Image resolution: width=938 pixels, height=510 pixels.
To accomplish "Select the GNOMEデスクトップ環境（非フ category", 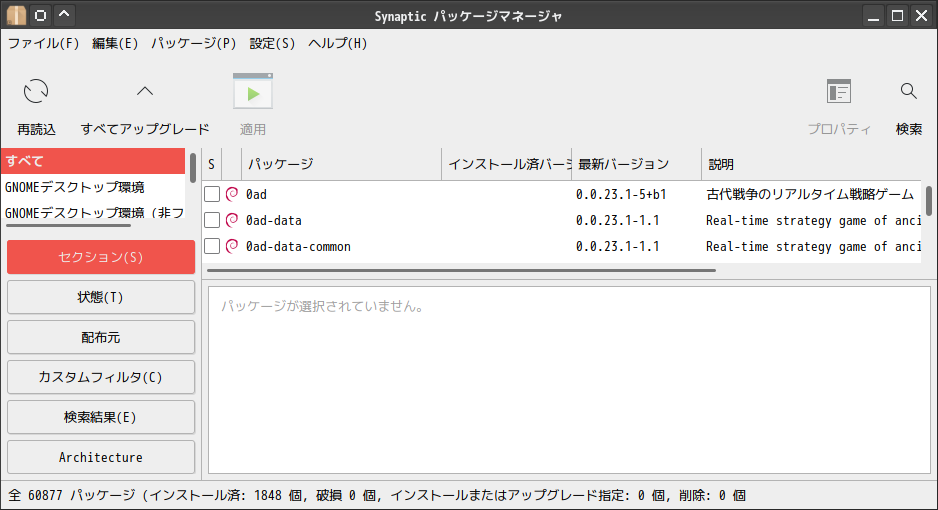I will [93, 213].
